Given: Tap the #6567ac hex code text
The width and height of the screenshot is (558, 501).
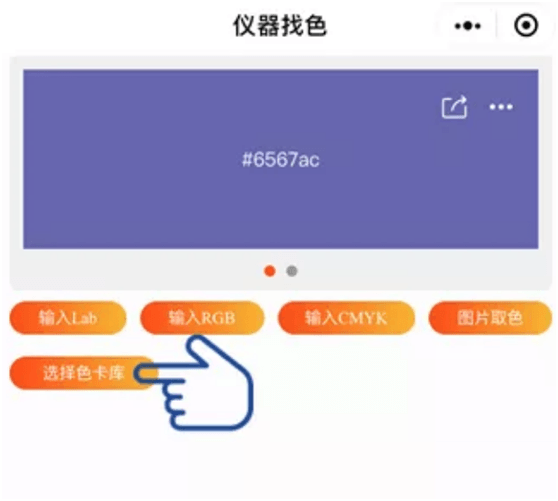Looking at the screenshot, I should click(x=280, y=159).
